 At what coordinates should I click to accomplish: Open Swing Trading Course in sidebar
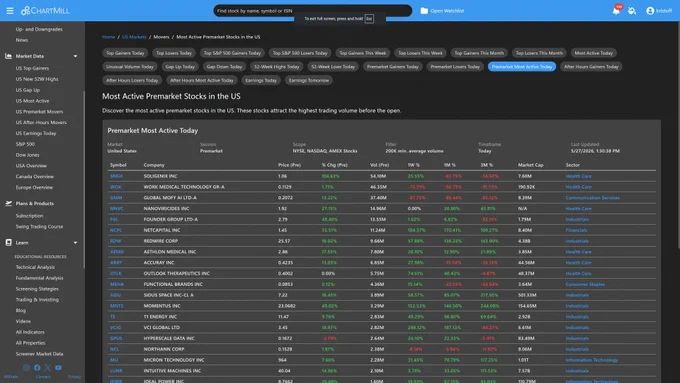(39, 226)
